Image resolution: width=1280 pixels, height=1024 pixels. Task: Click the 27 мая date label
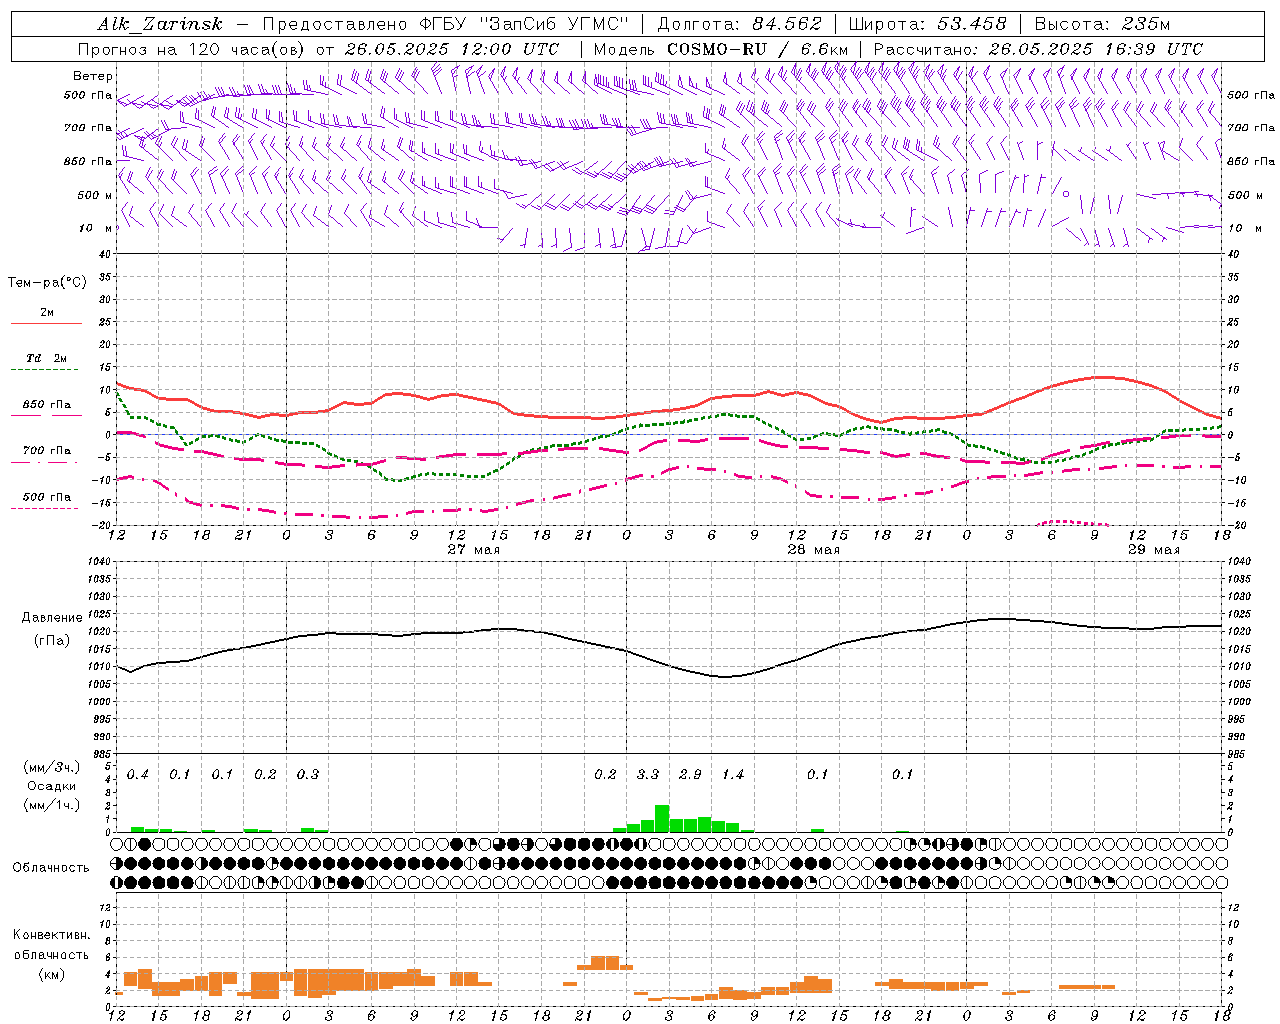pyautogui.click(x=474, y=550)
